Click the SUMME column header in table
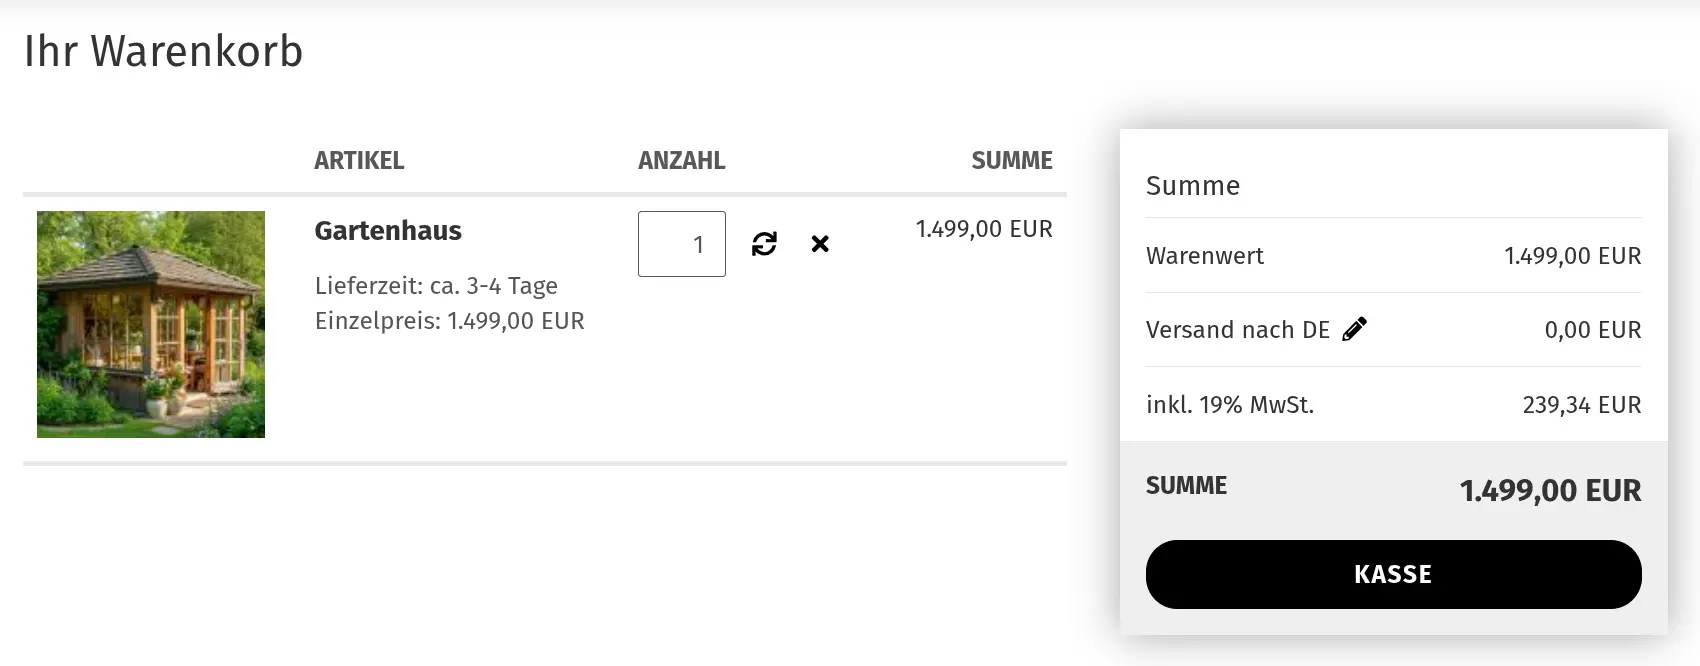Image resolution: width=1700 pixels, height=666 pixels. [x=1012, y=161]
